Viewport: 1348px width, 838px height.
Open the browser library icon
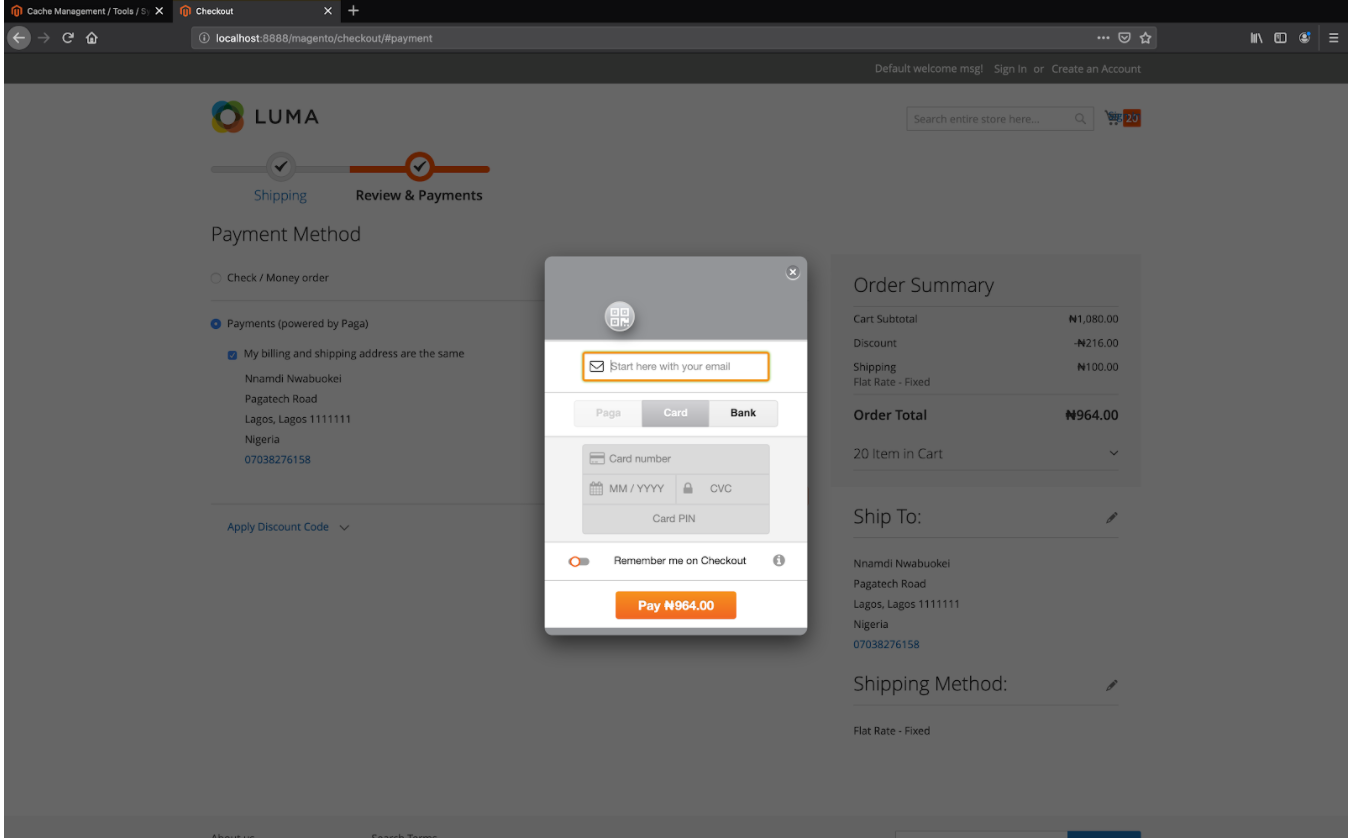[1256, 38]
